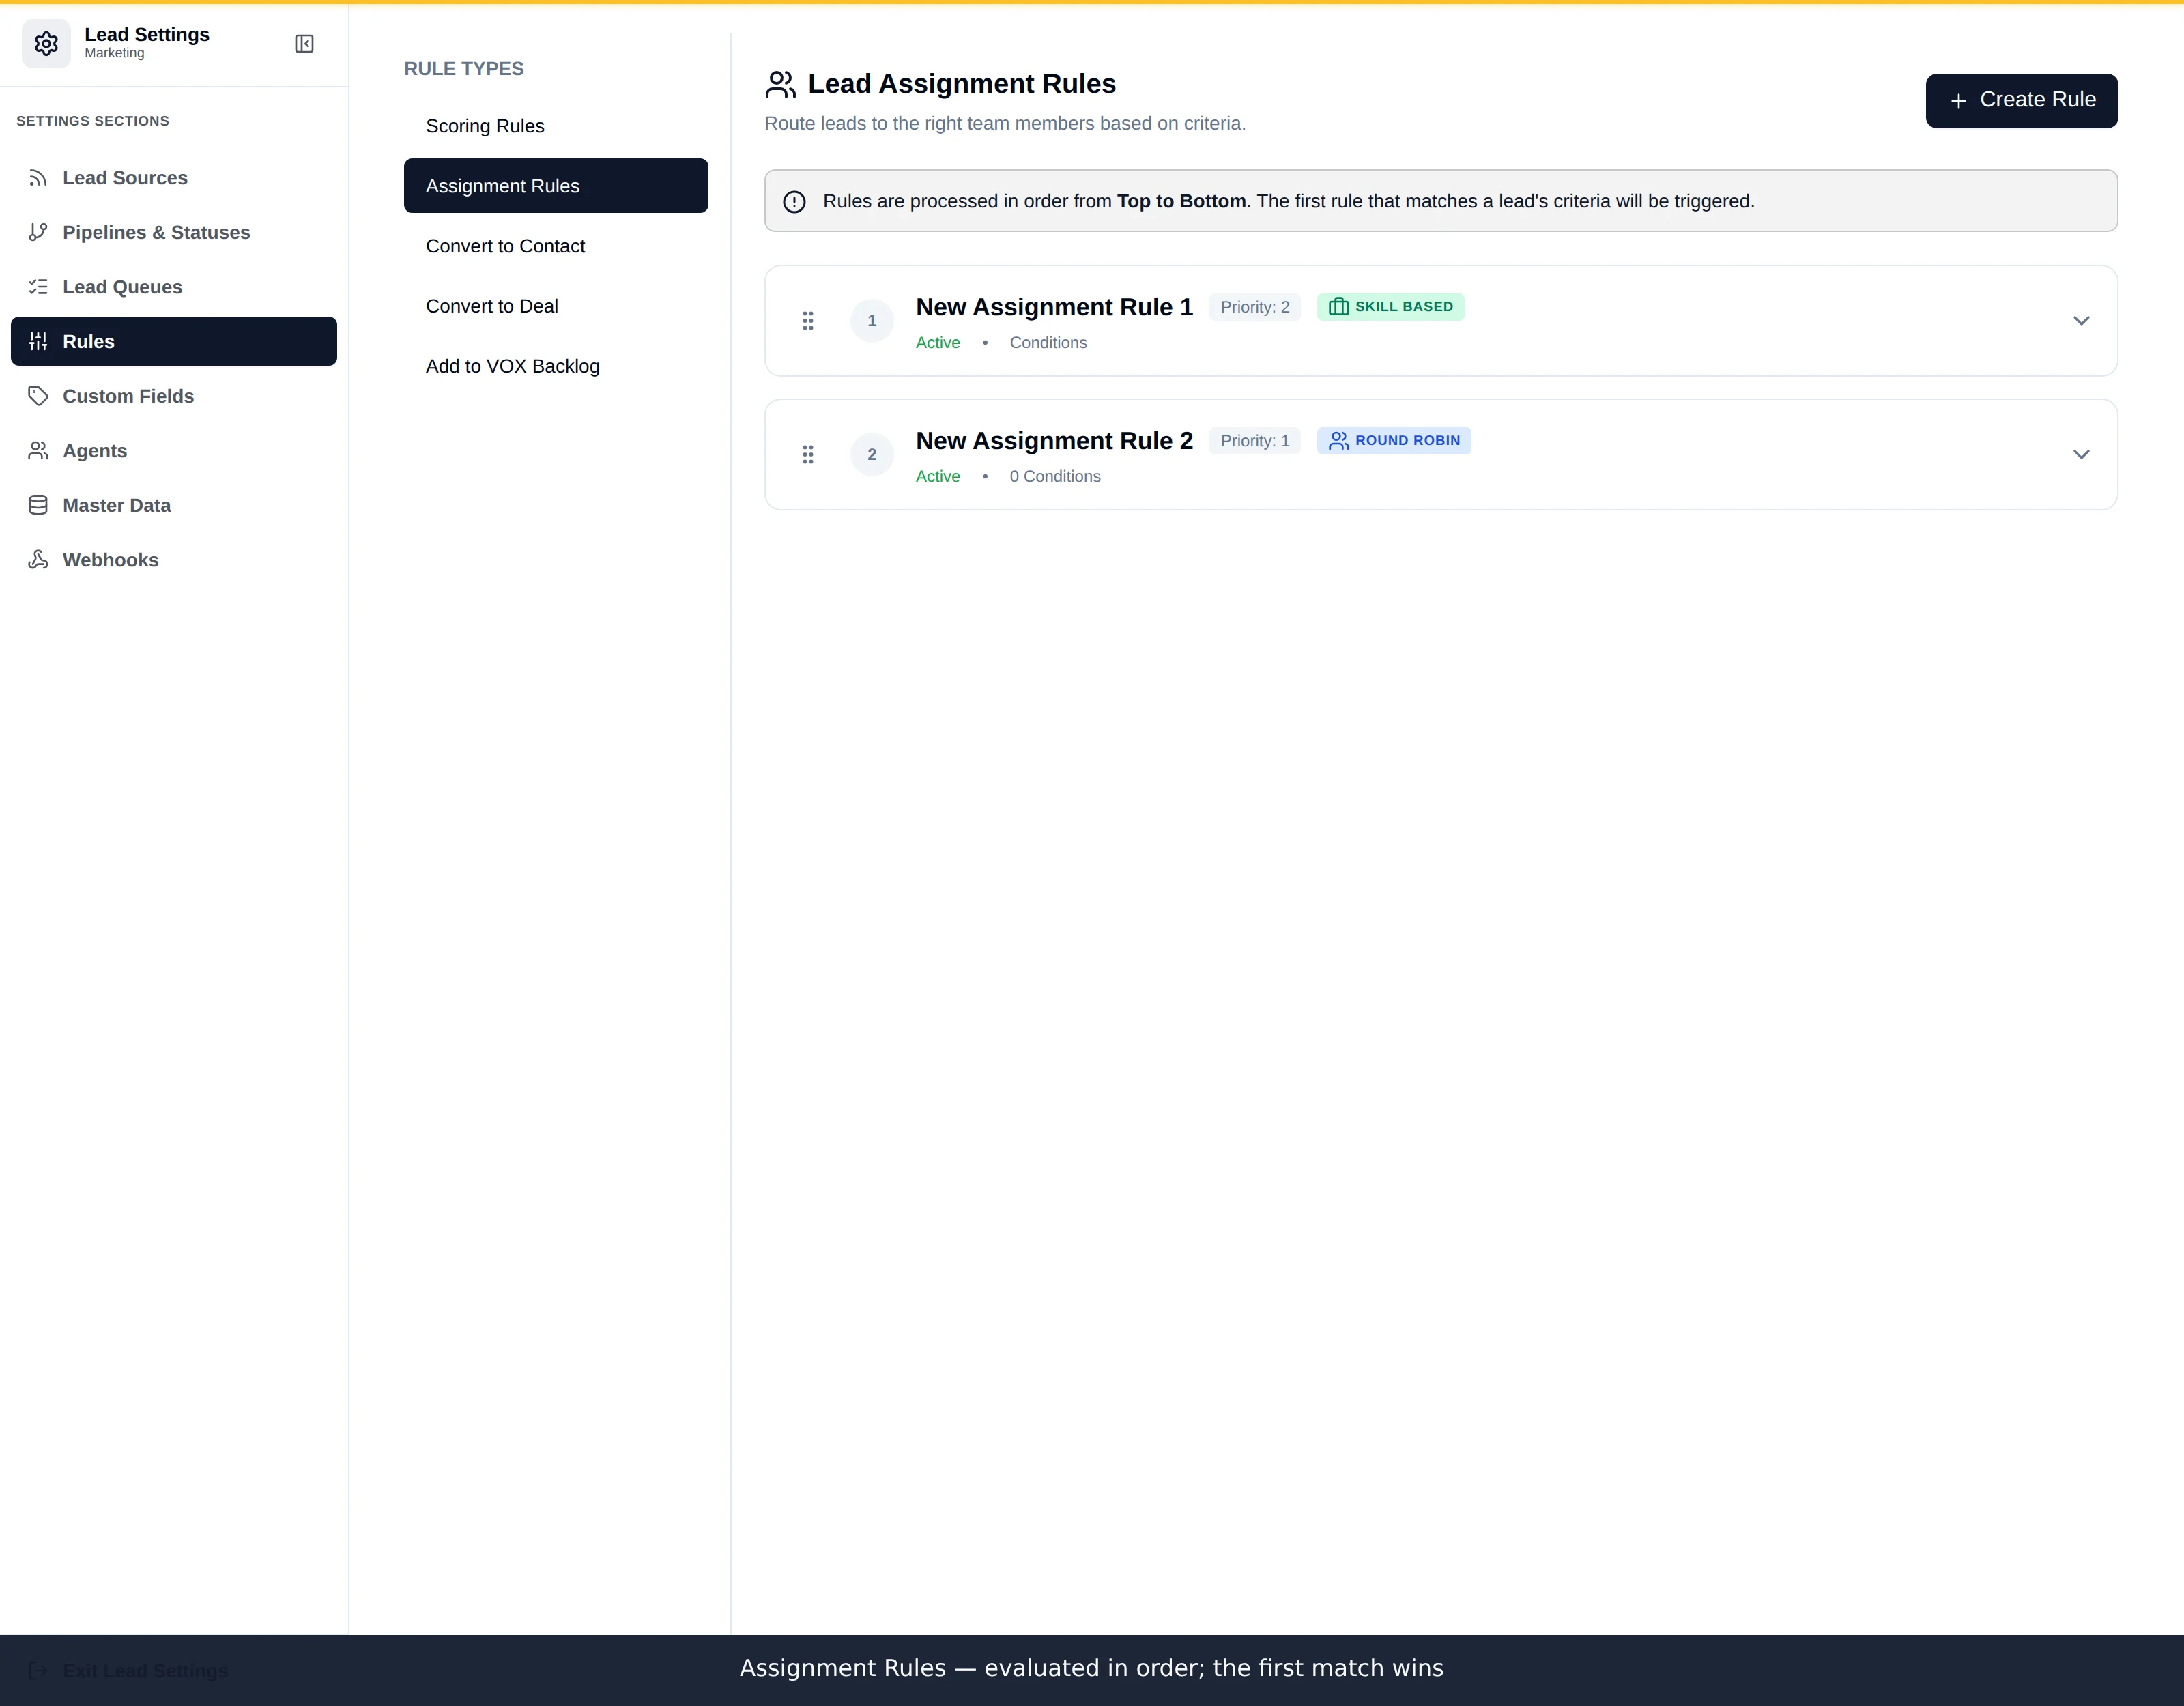The height and width of the screenshot is (1706, 2184).
Task: Switch to Convert to Contact rules
Action: pos(556,246)
